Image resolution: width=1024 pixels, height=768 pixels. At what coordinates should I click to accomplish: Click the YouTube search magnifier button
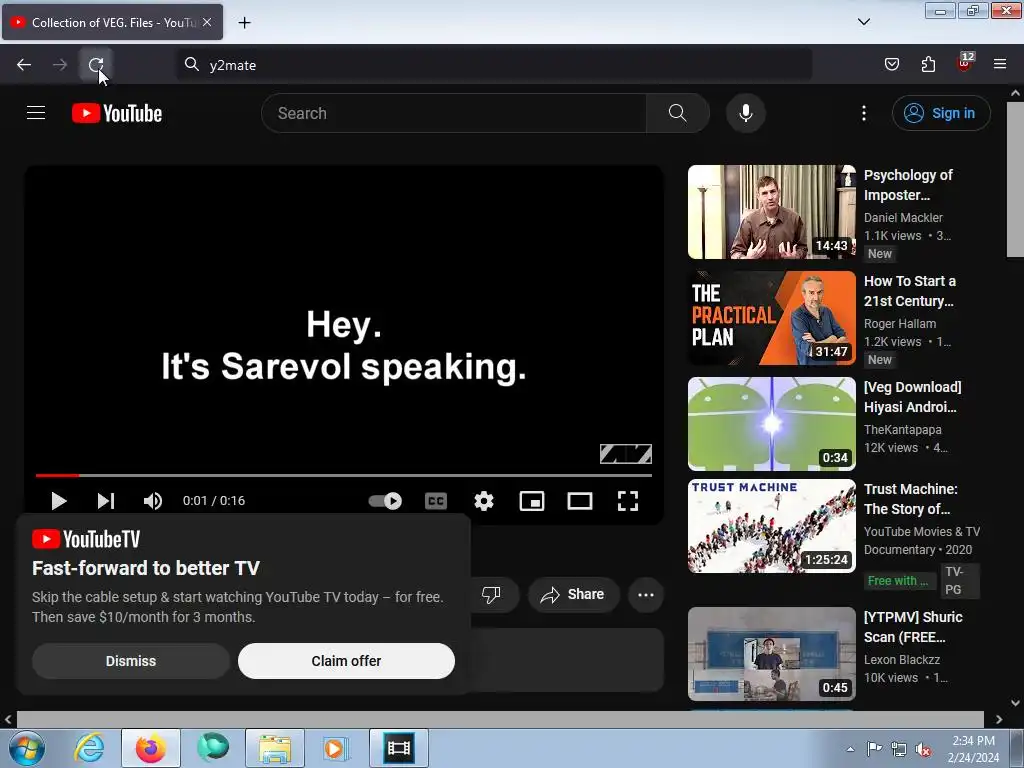(678, 113)
